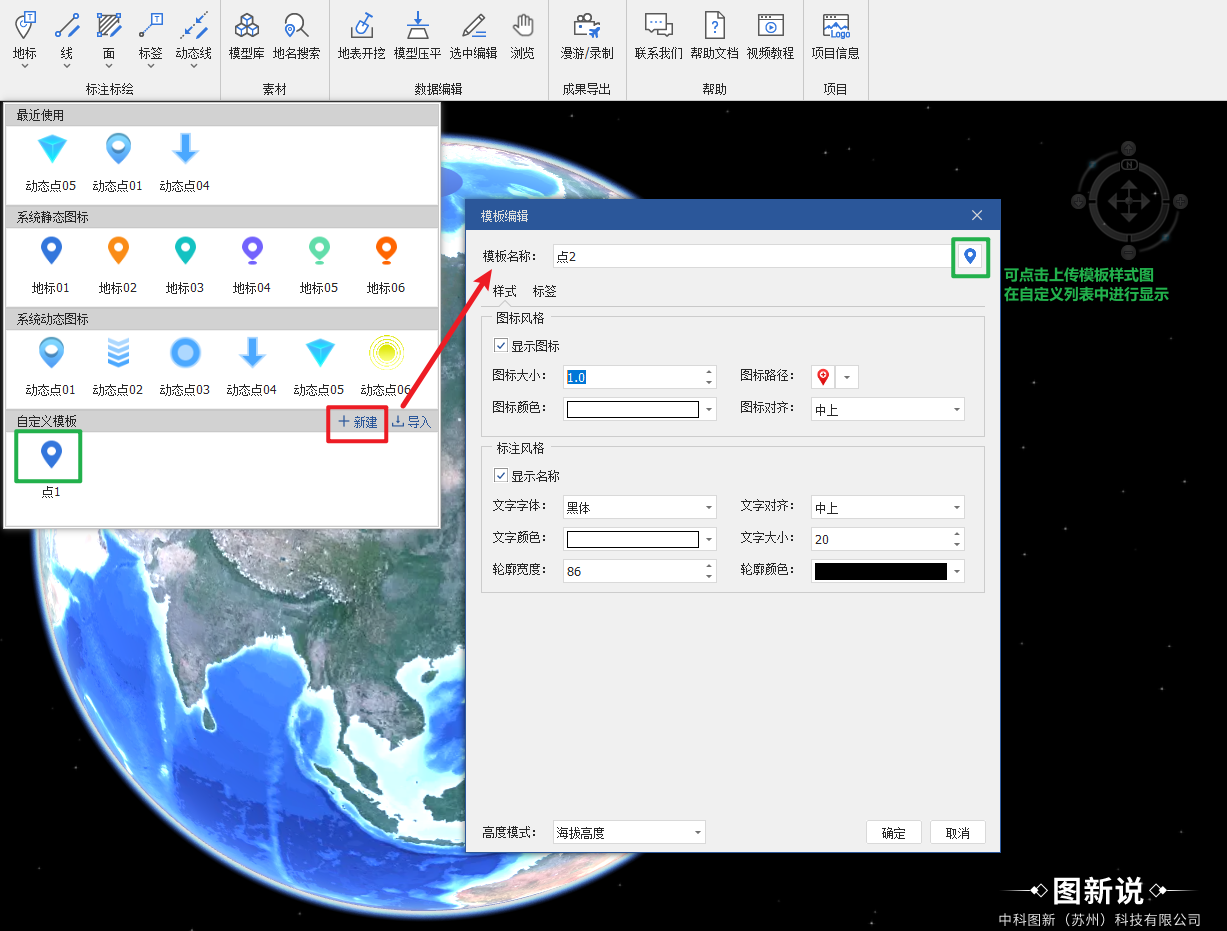Open the 漫游/录制 roaming record tool

(587, 36)
